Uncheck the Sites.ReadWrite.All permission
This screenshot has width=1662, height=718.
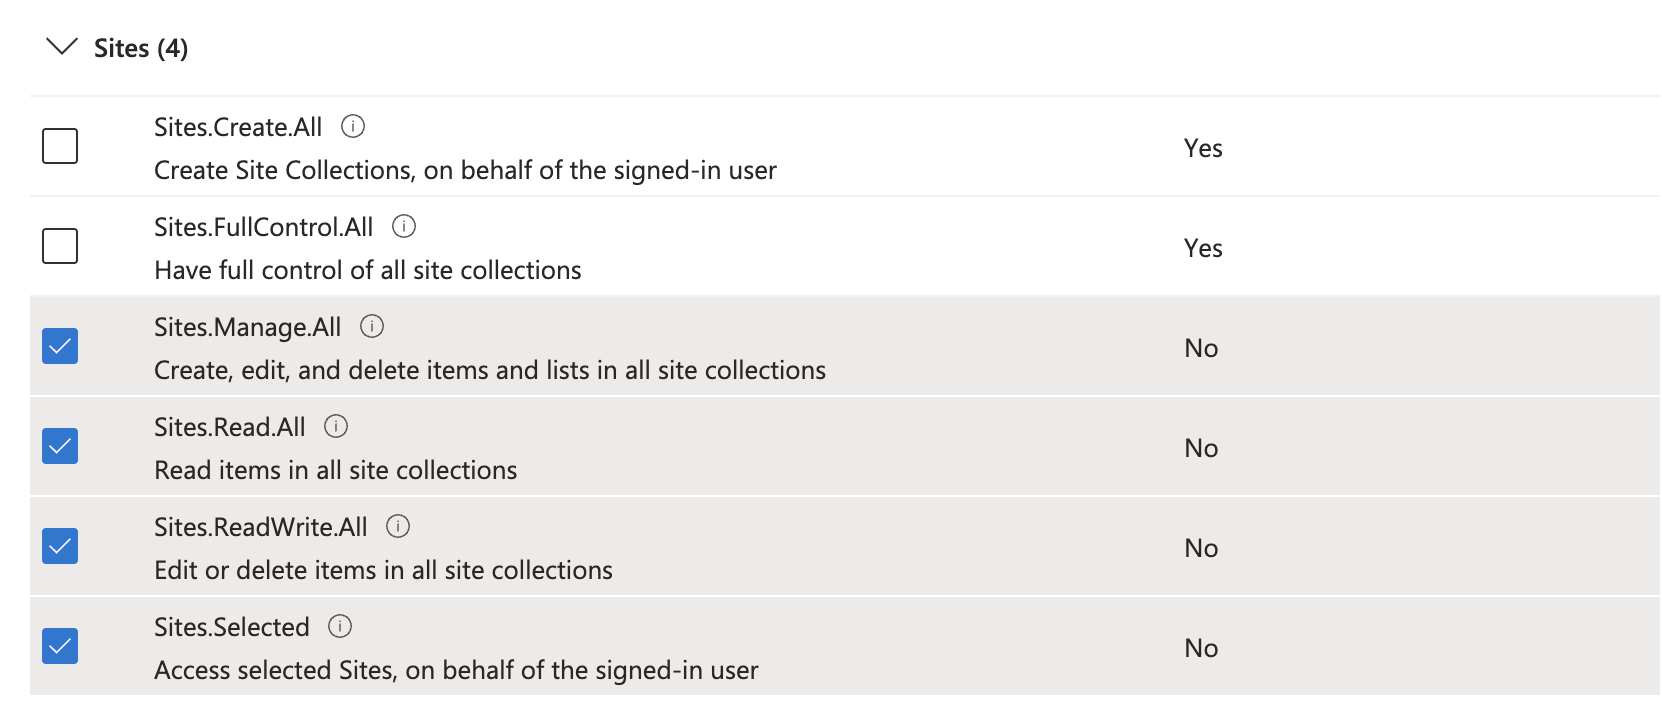(x=59, y=546)
